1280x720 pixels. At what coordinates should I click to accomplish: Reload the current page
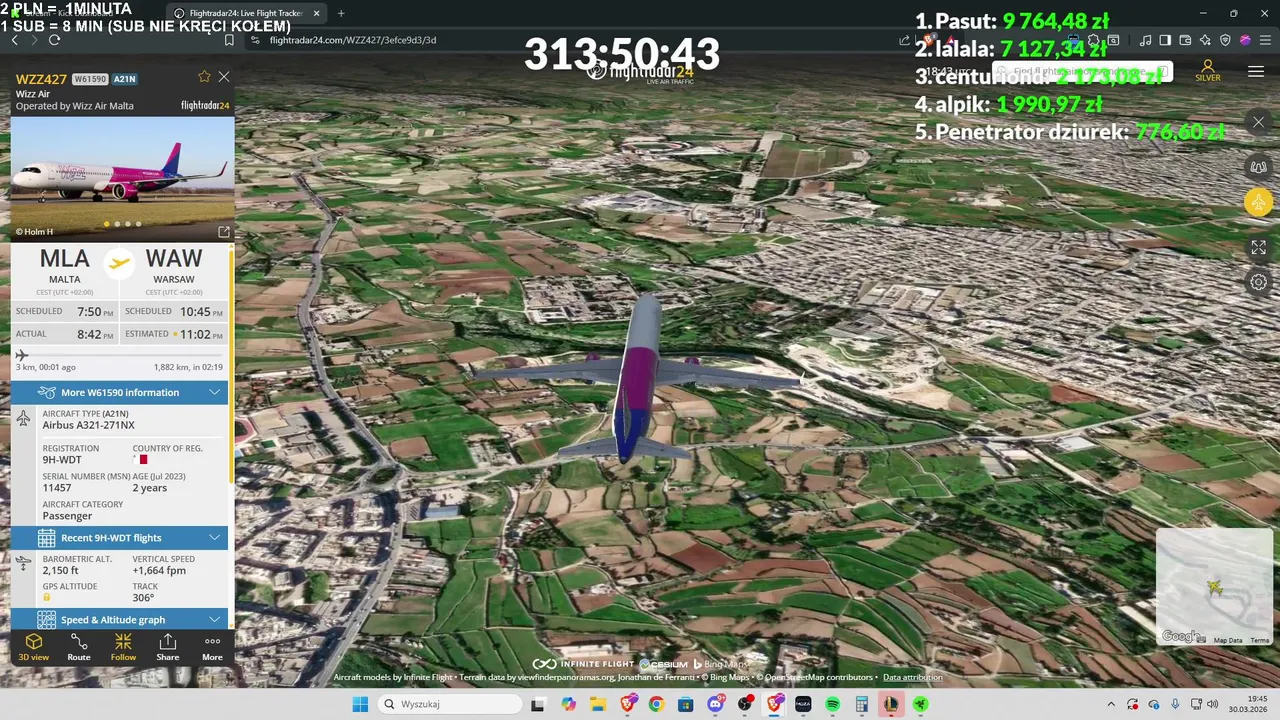pos(54,40)
